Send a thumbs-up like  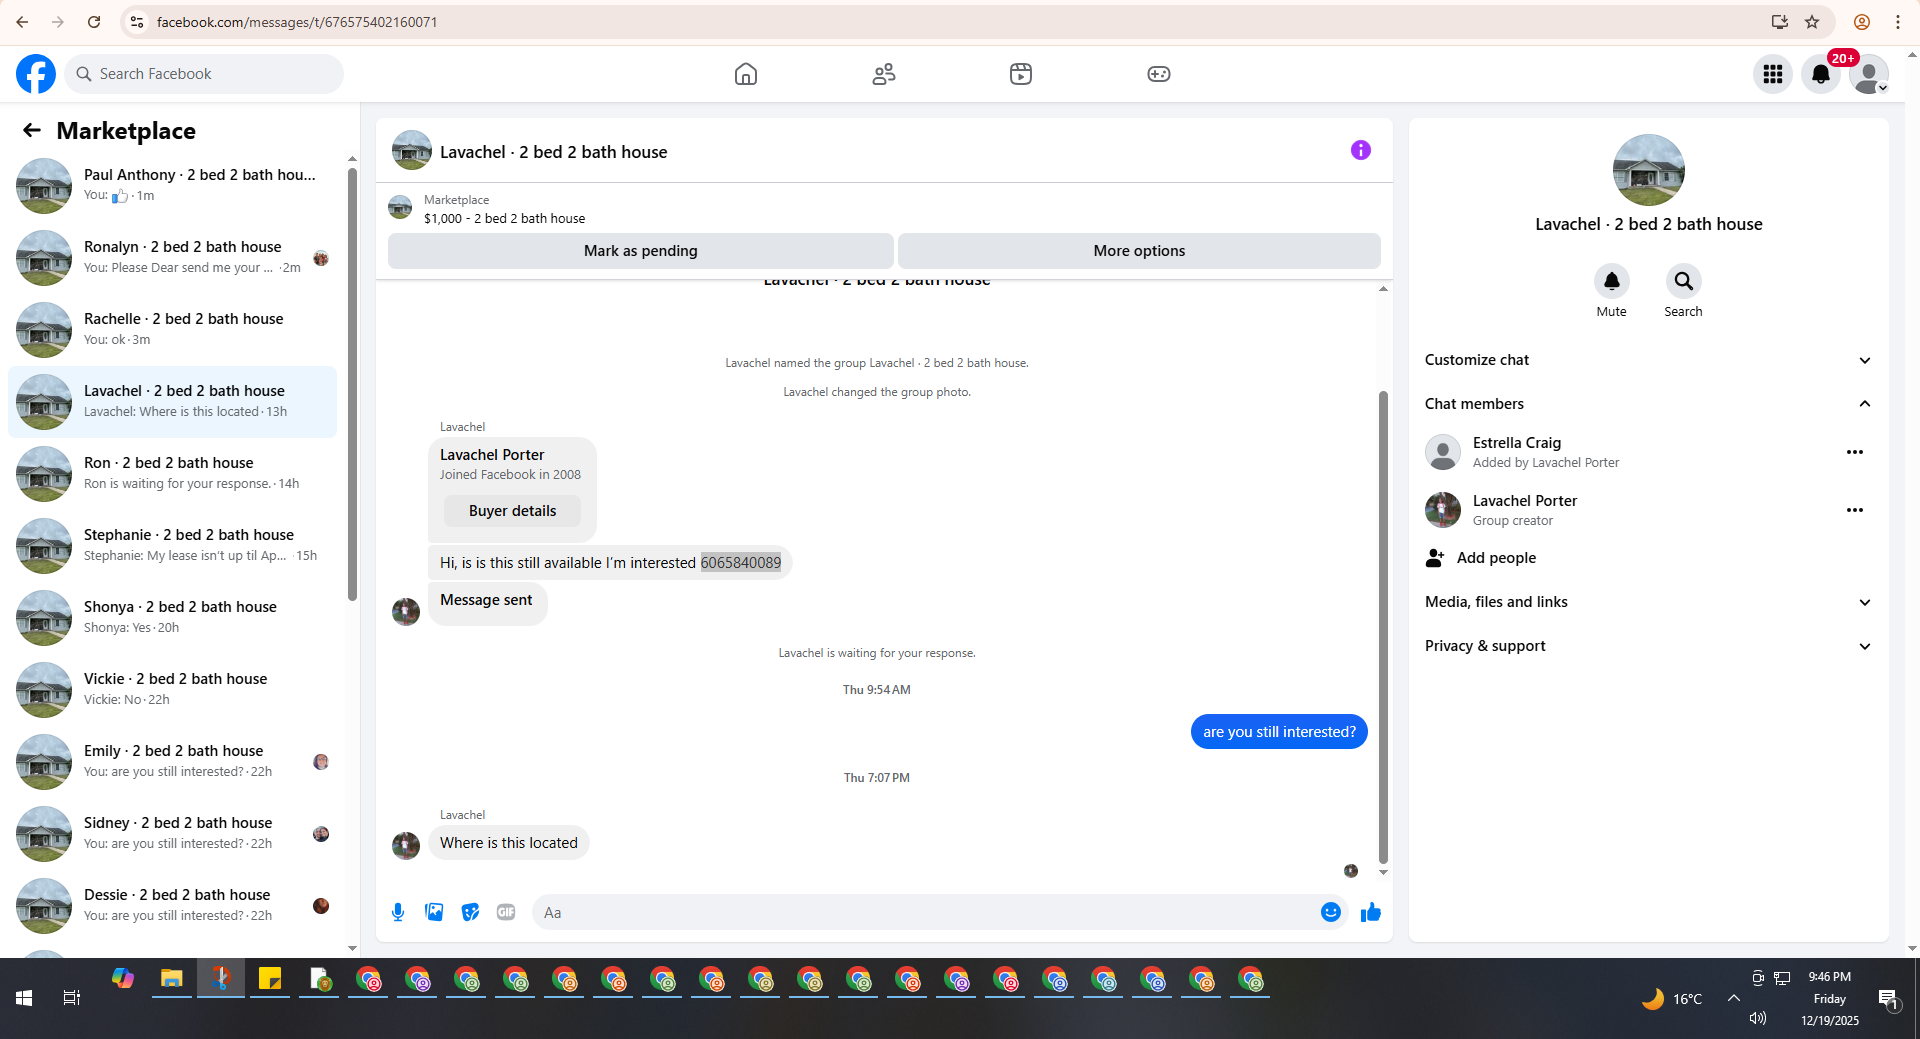[x=1371, y=912]
